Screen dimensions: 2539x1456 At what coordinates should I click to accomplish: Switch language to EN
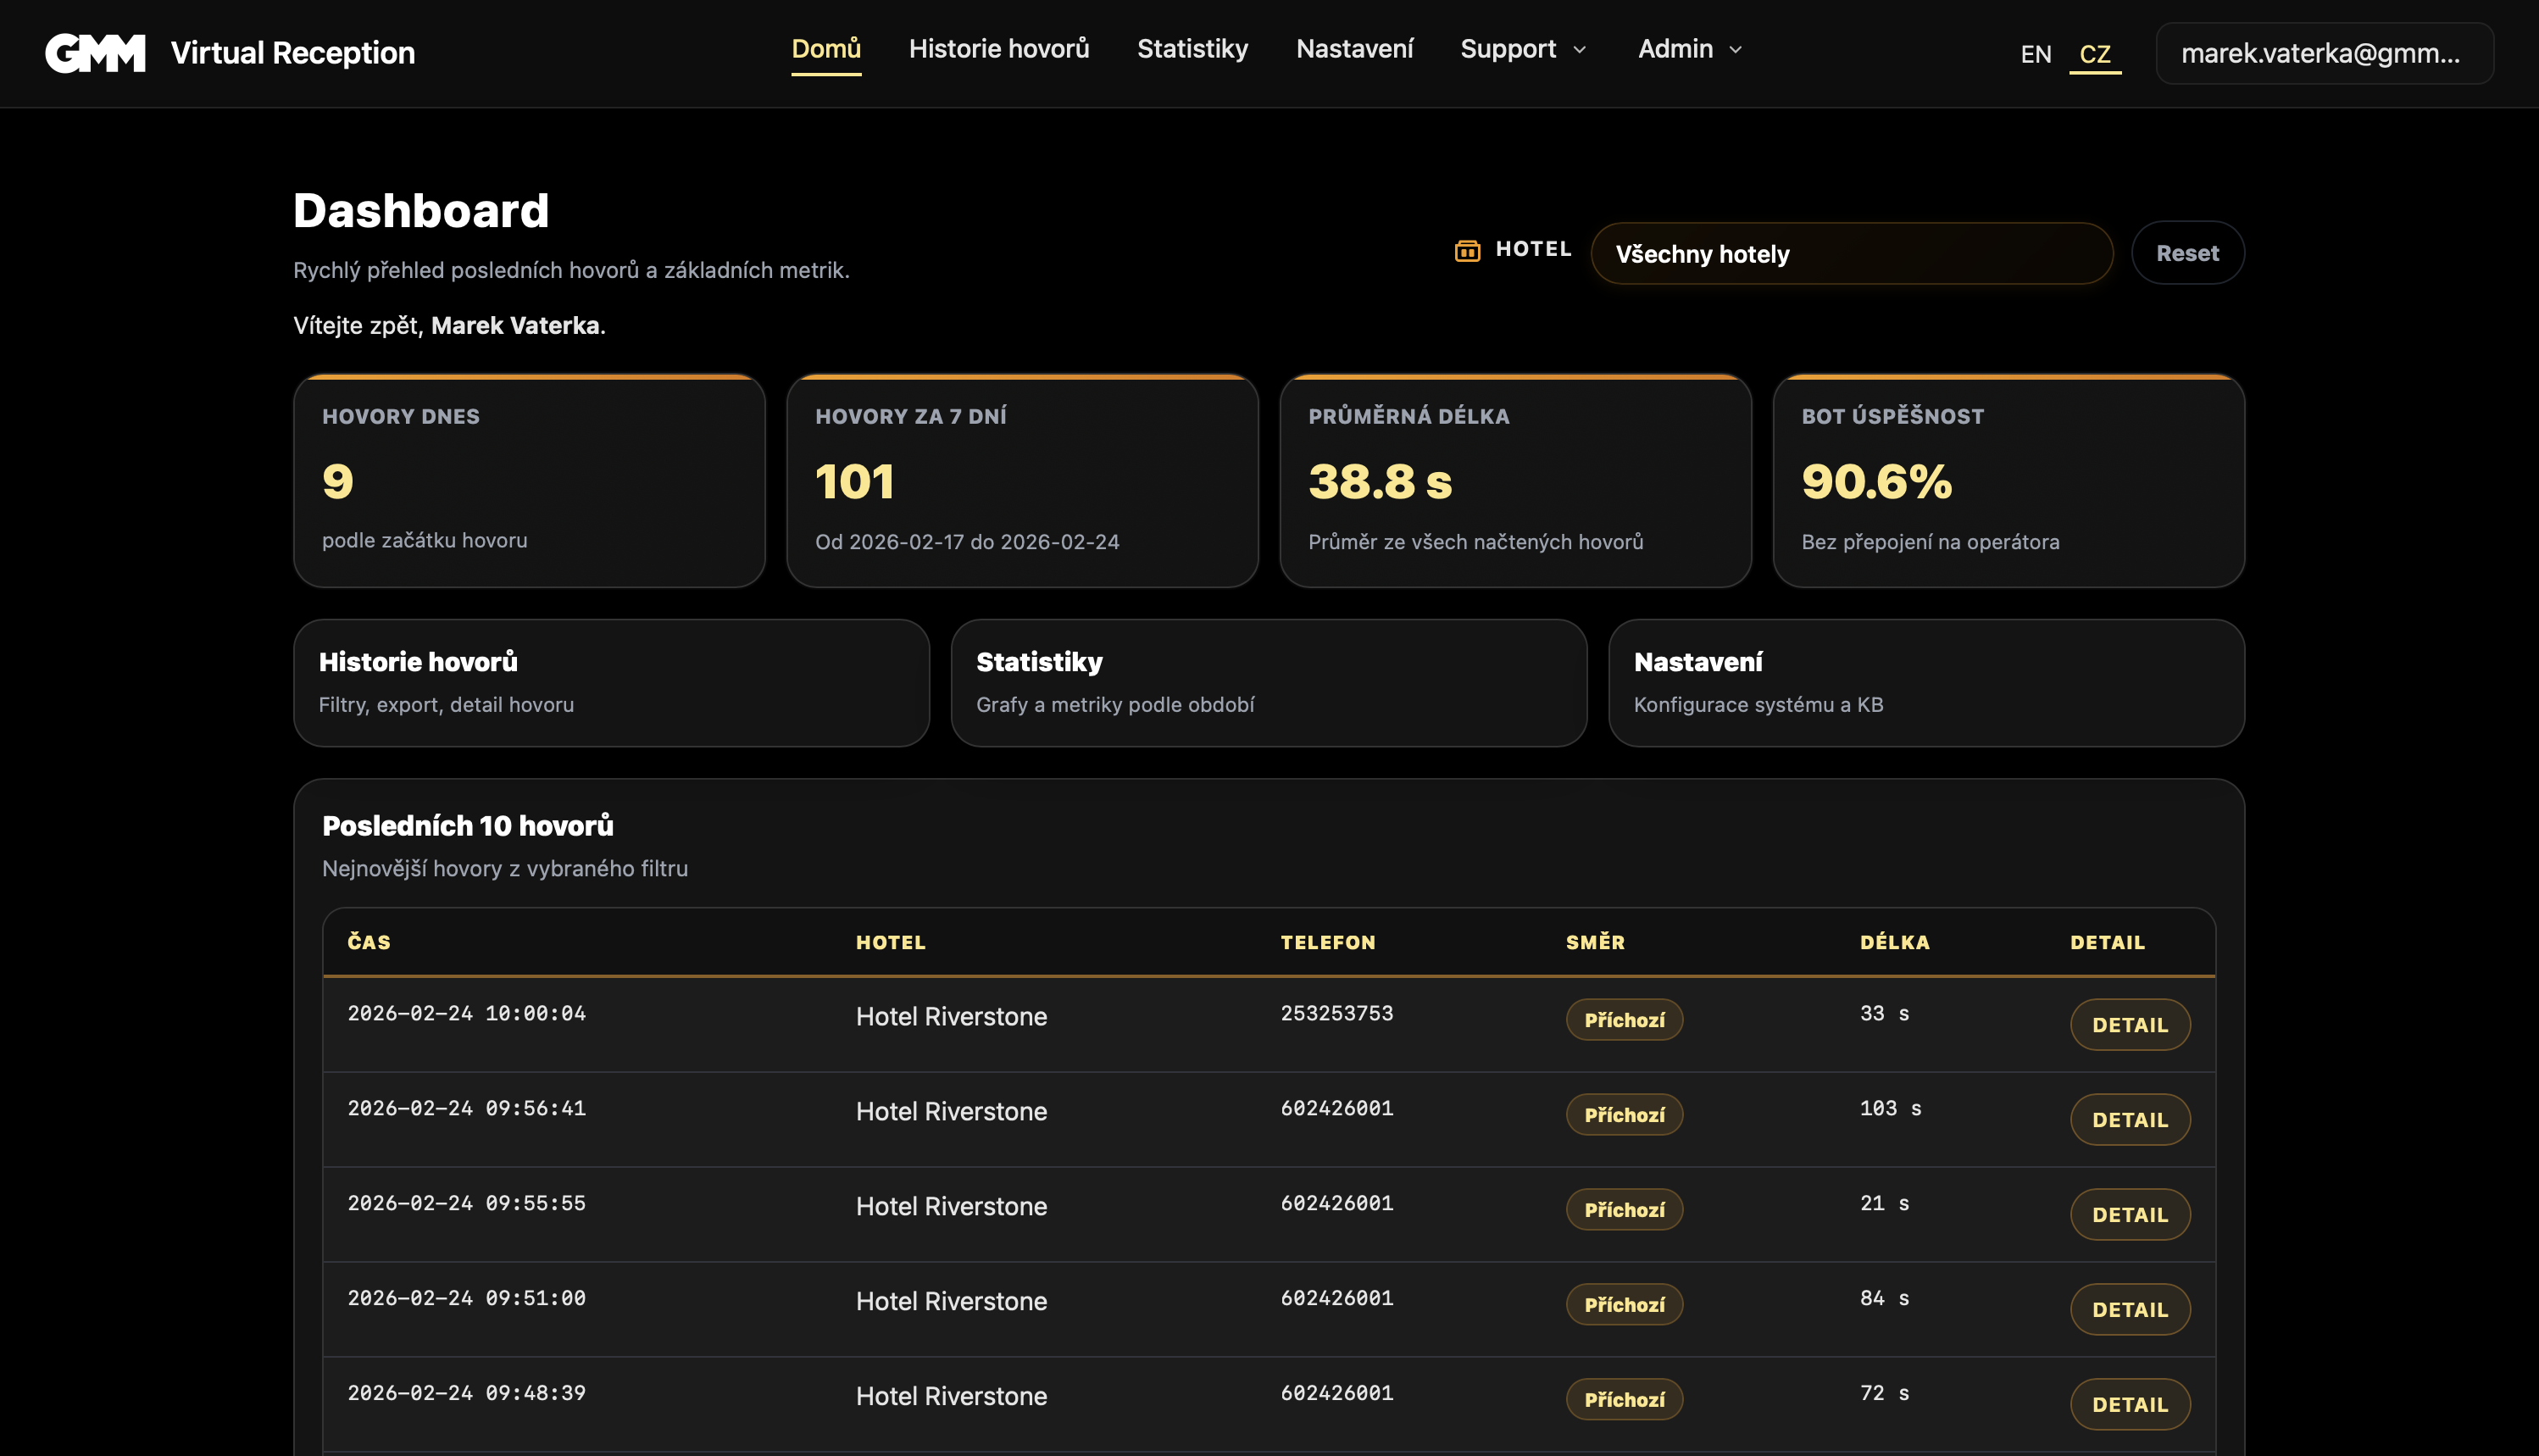coord(2035,54)
